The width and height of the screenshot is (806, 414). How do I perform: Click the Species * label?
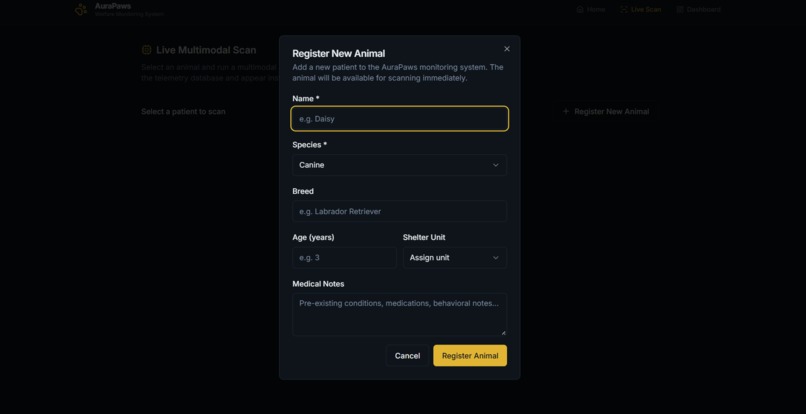click(x=309, y=145)
